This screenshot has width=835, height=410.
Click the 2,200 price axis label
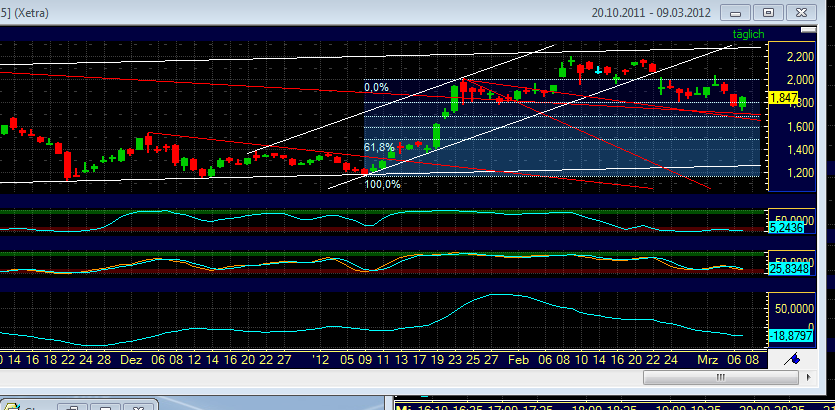800,57
